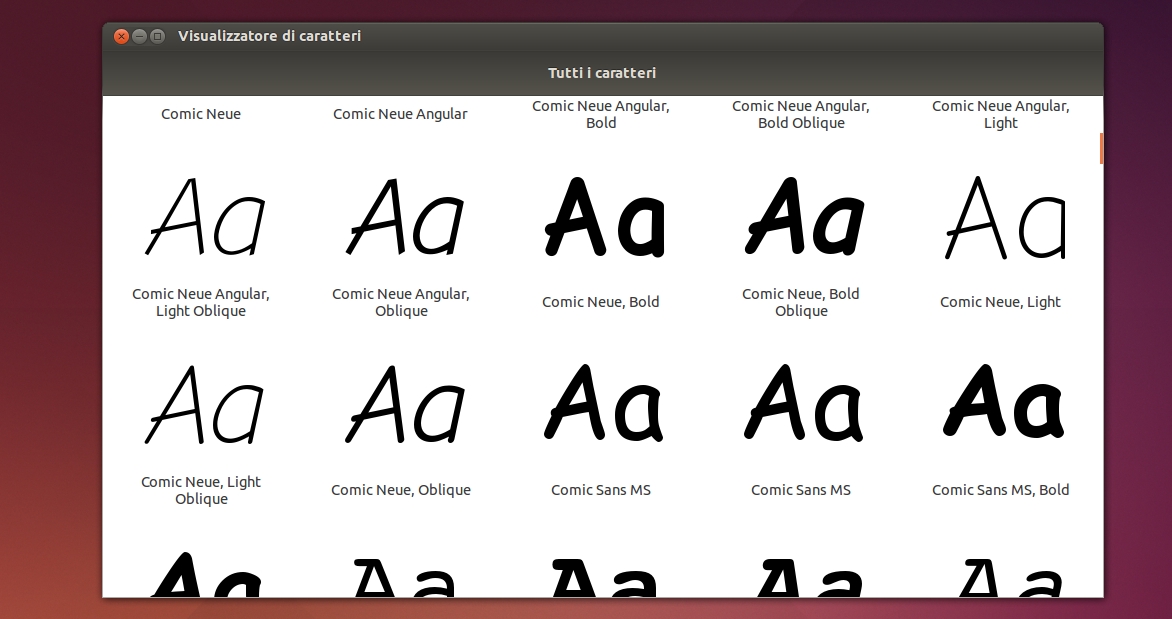The height and width of the screenshot is (619, 1172).
Task: Close the Visualizzatore di caratteri window
Action: [x=122, y=36]
